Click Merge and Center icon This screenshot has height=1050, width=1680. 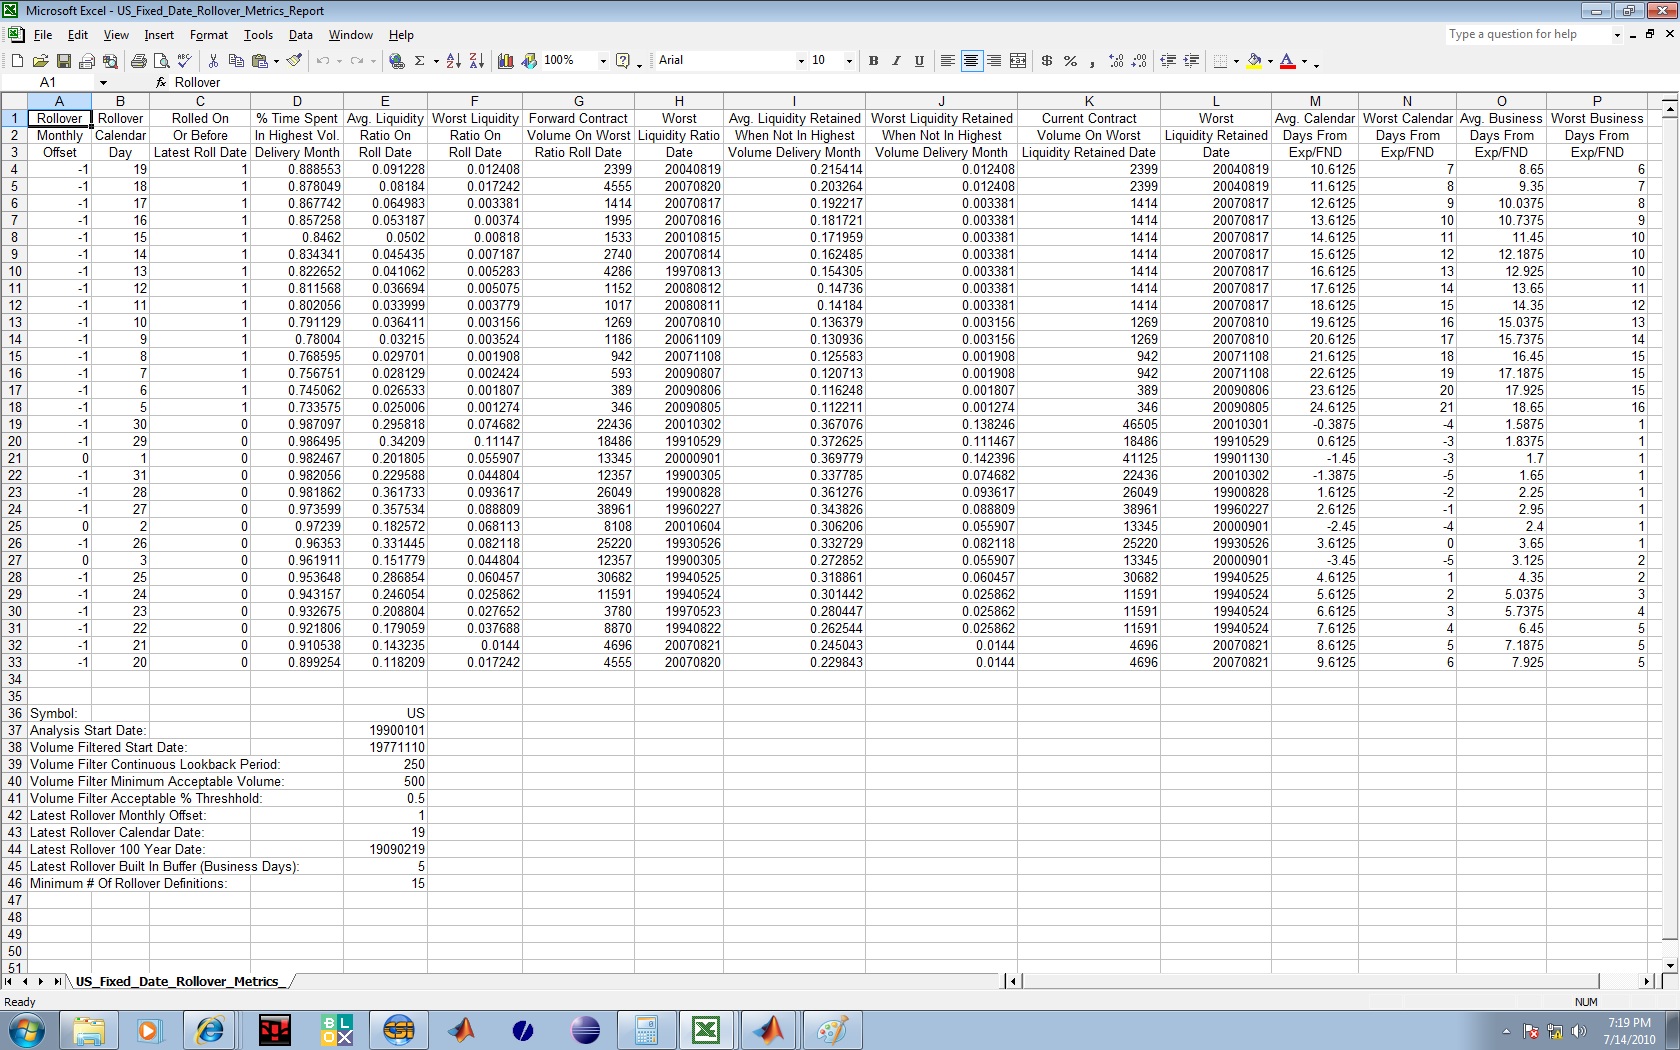(1018, 61)
